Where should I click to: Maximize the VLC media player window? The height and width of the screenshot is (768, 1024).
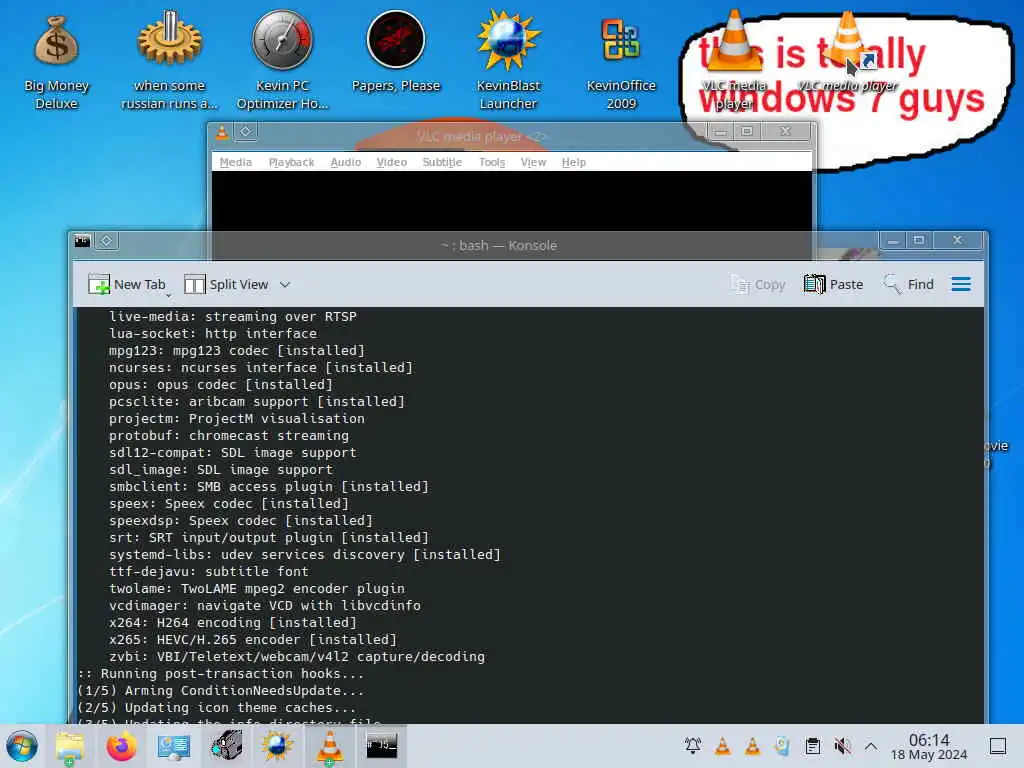pyautogui.click(x=746, y=132)
